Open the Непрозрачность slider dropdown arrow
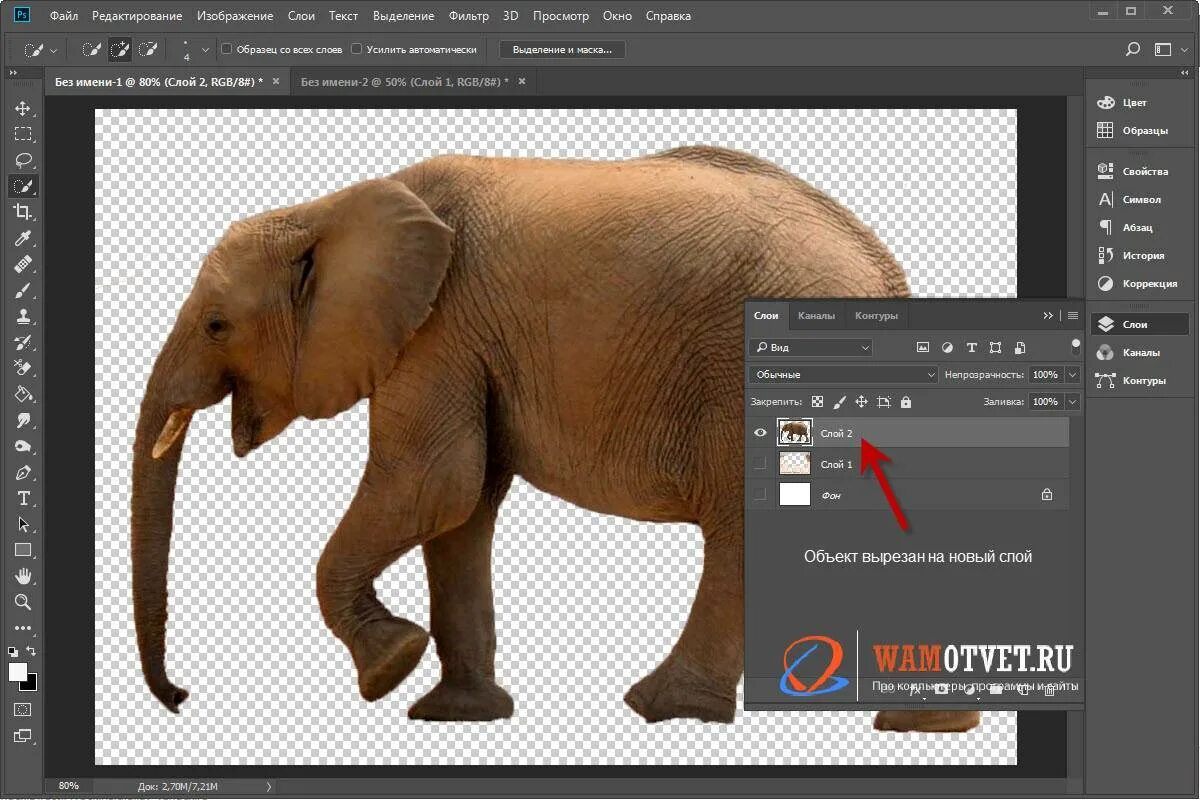 click(x=1073, y=375)
